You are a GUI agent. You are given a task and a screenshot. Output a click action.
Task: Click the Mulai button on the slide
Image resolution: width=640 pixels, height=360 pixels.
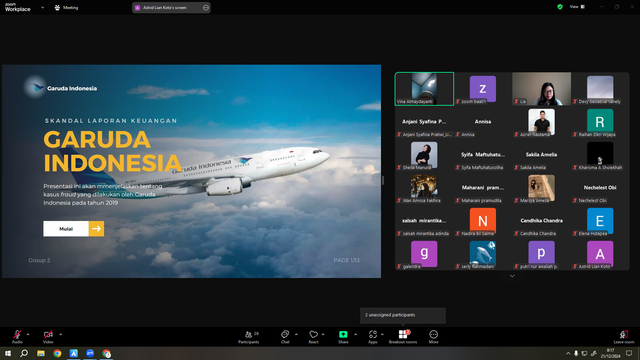(66, 229)
